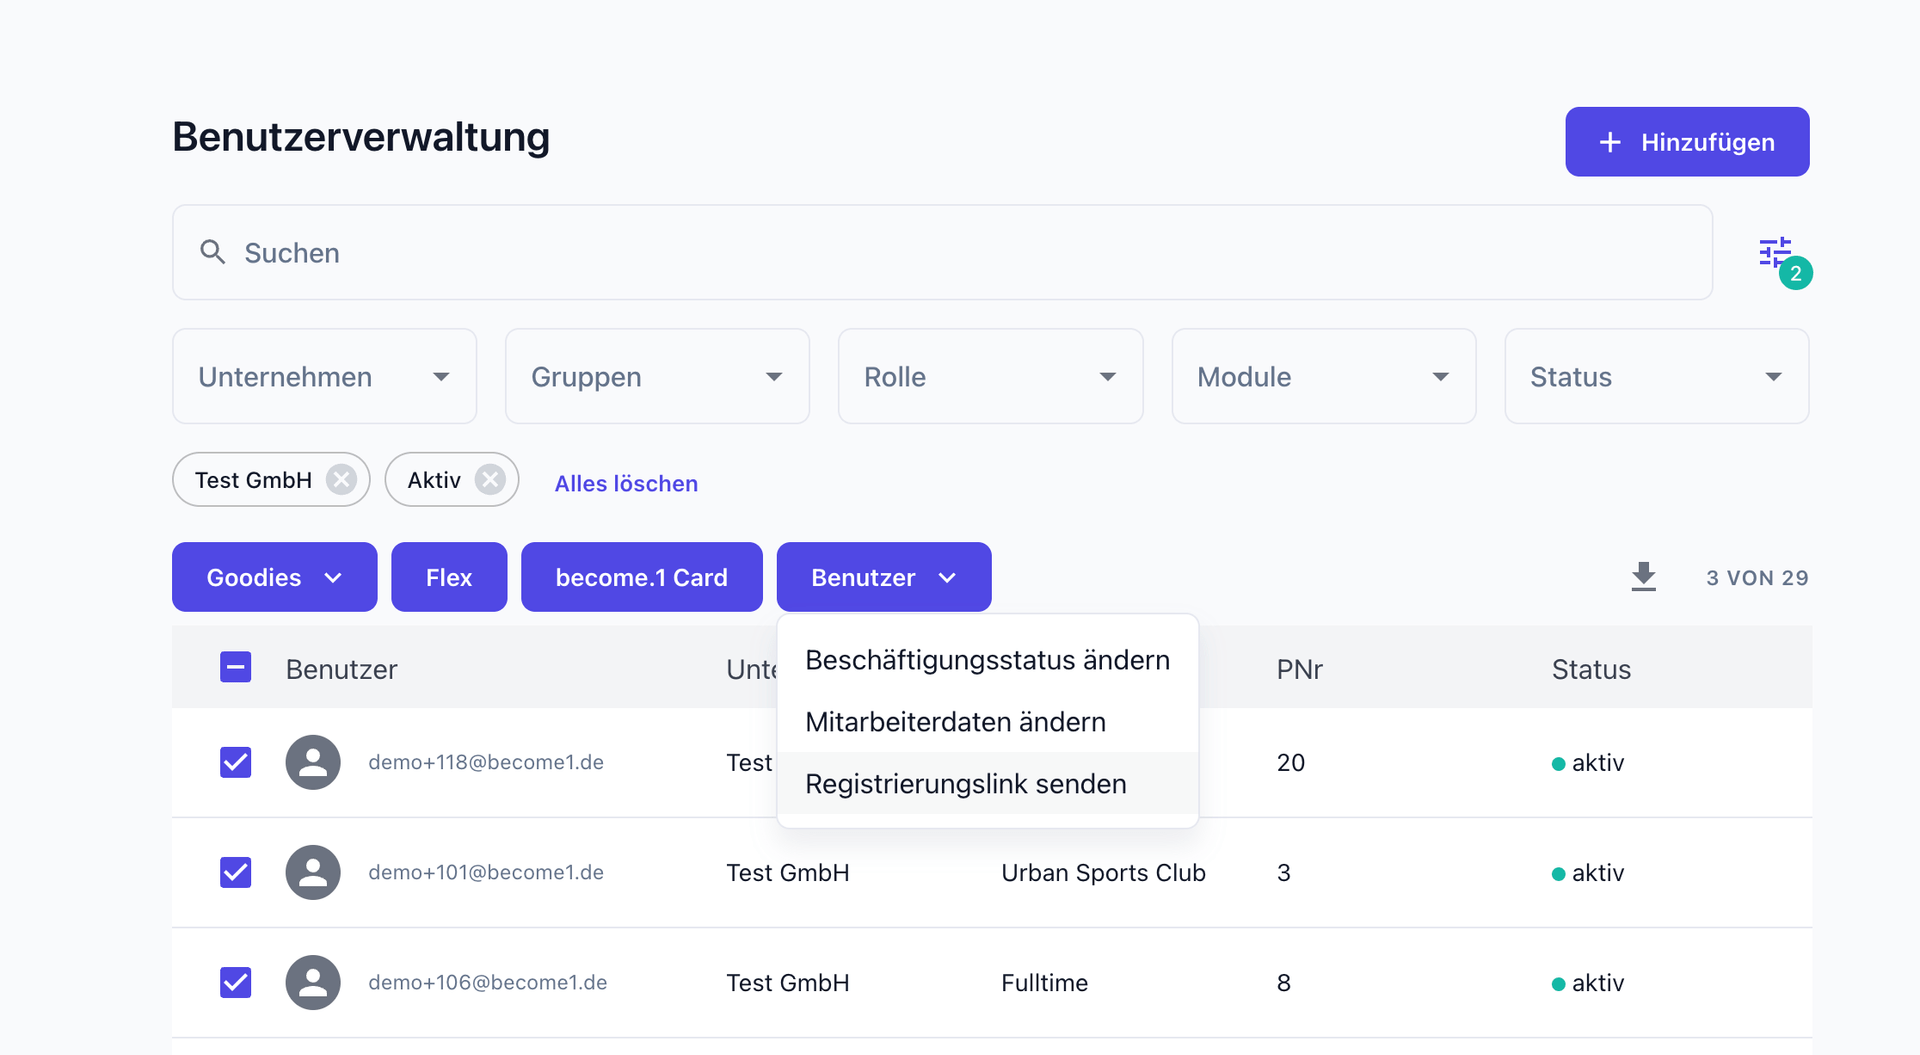Download the user list export
Image resolution: width=1920 pixels, height=1055 pixels.
point(1643,577)
